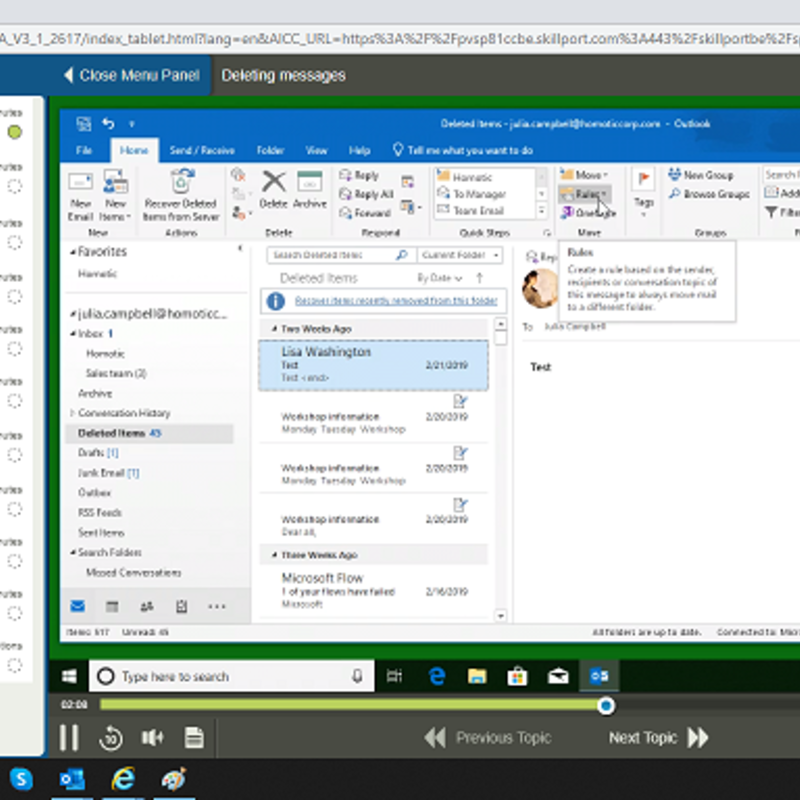Go to Next Topic
The image size is (800, 800).
coord(659,738)
